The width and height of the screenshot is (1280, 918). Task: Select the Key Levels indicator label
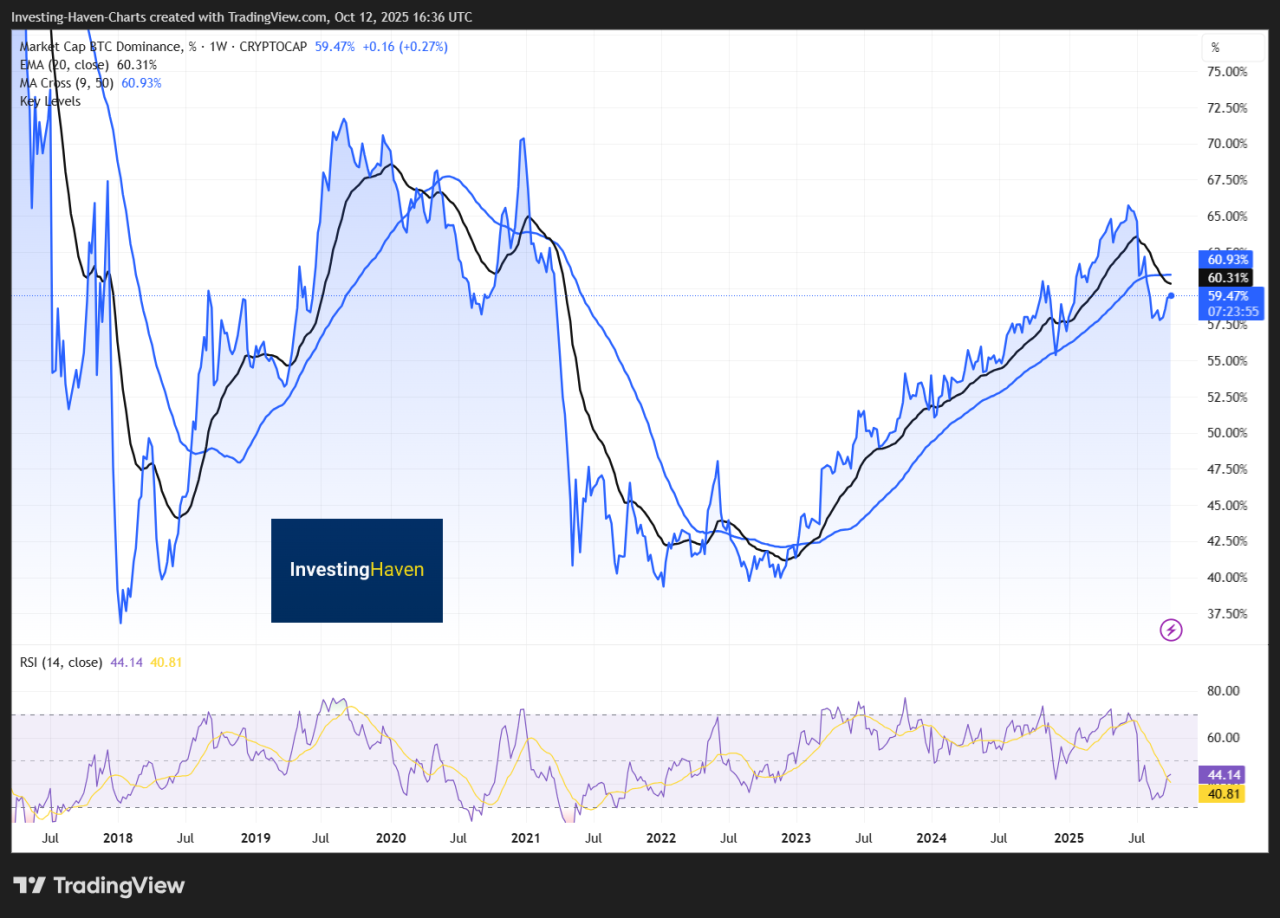pyautogui.click(x=50, y=101)
